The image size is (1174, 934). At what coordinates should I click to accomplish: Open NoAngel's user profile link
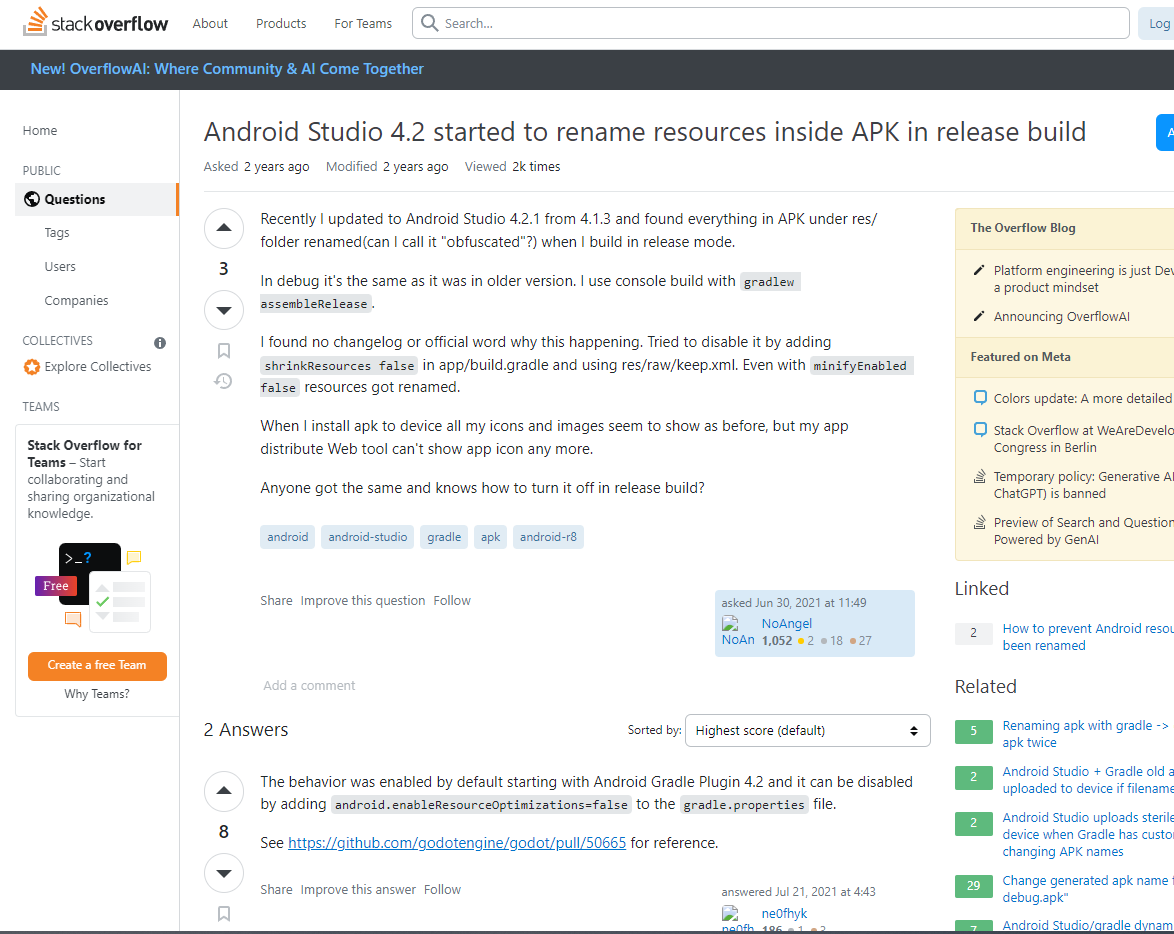pyautogui.click(x=787, y=623)
